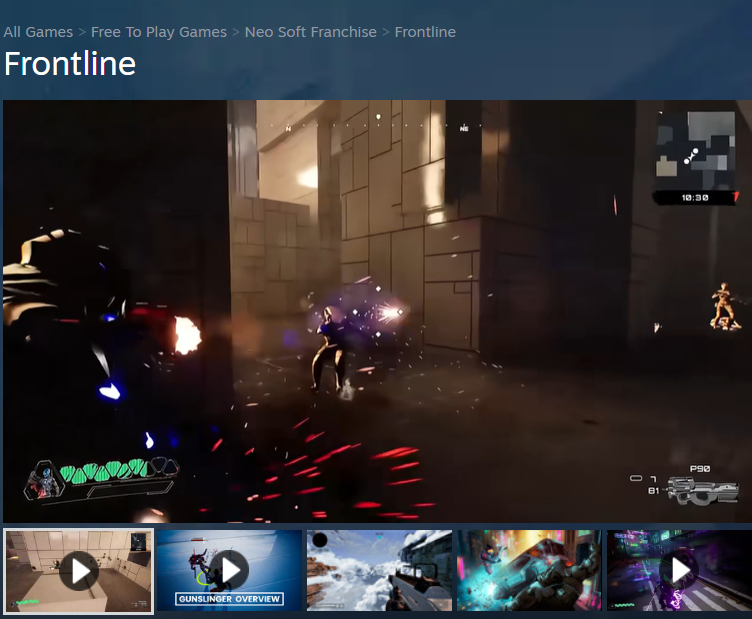This screenshot has width=752, height=619.
Task: Play the first trailer thumbnail video
Action: click(79, 571)
